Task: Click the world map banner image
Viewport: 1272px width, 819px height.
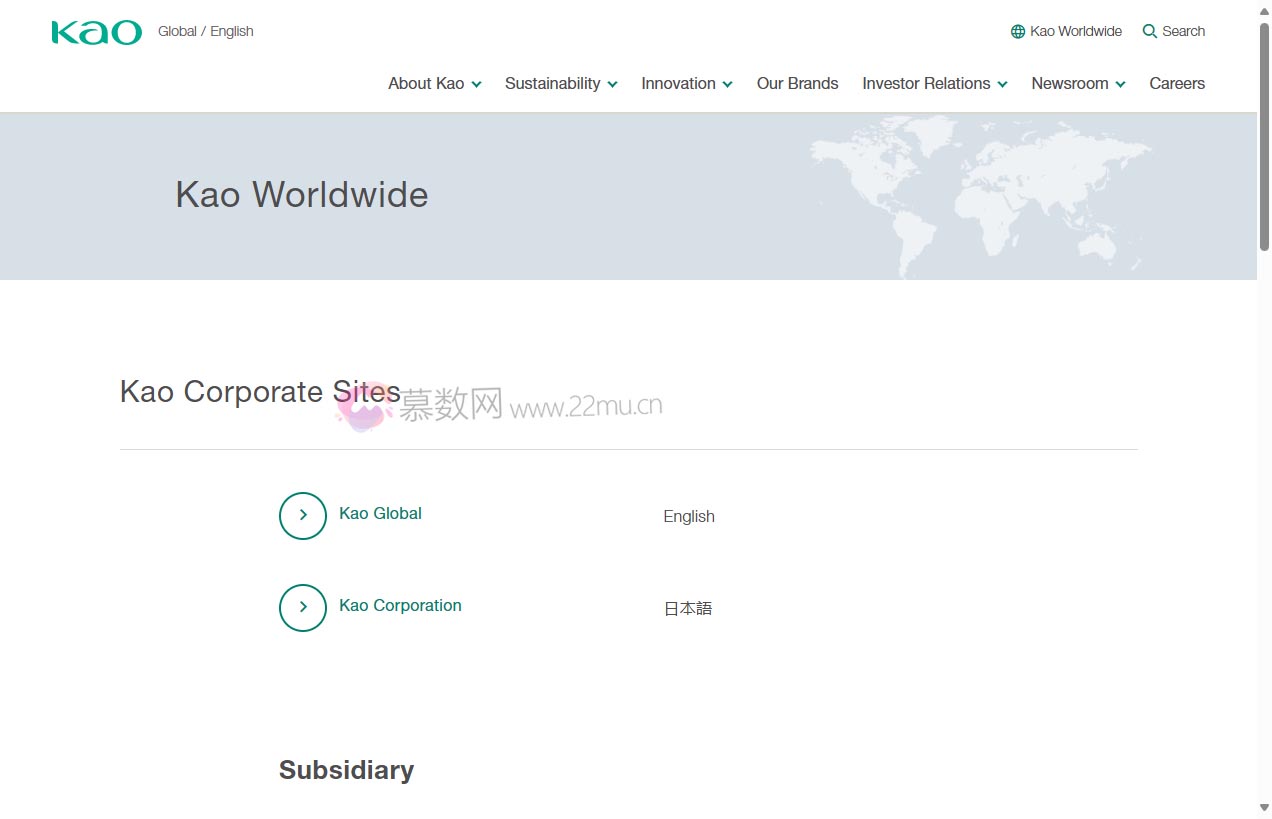Action: (x=980, y=196)
